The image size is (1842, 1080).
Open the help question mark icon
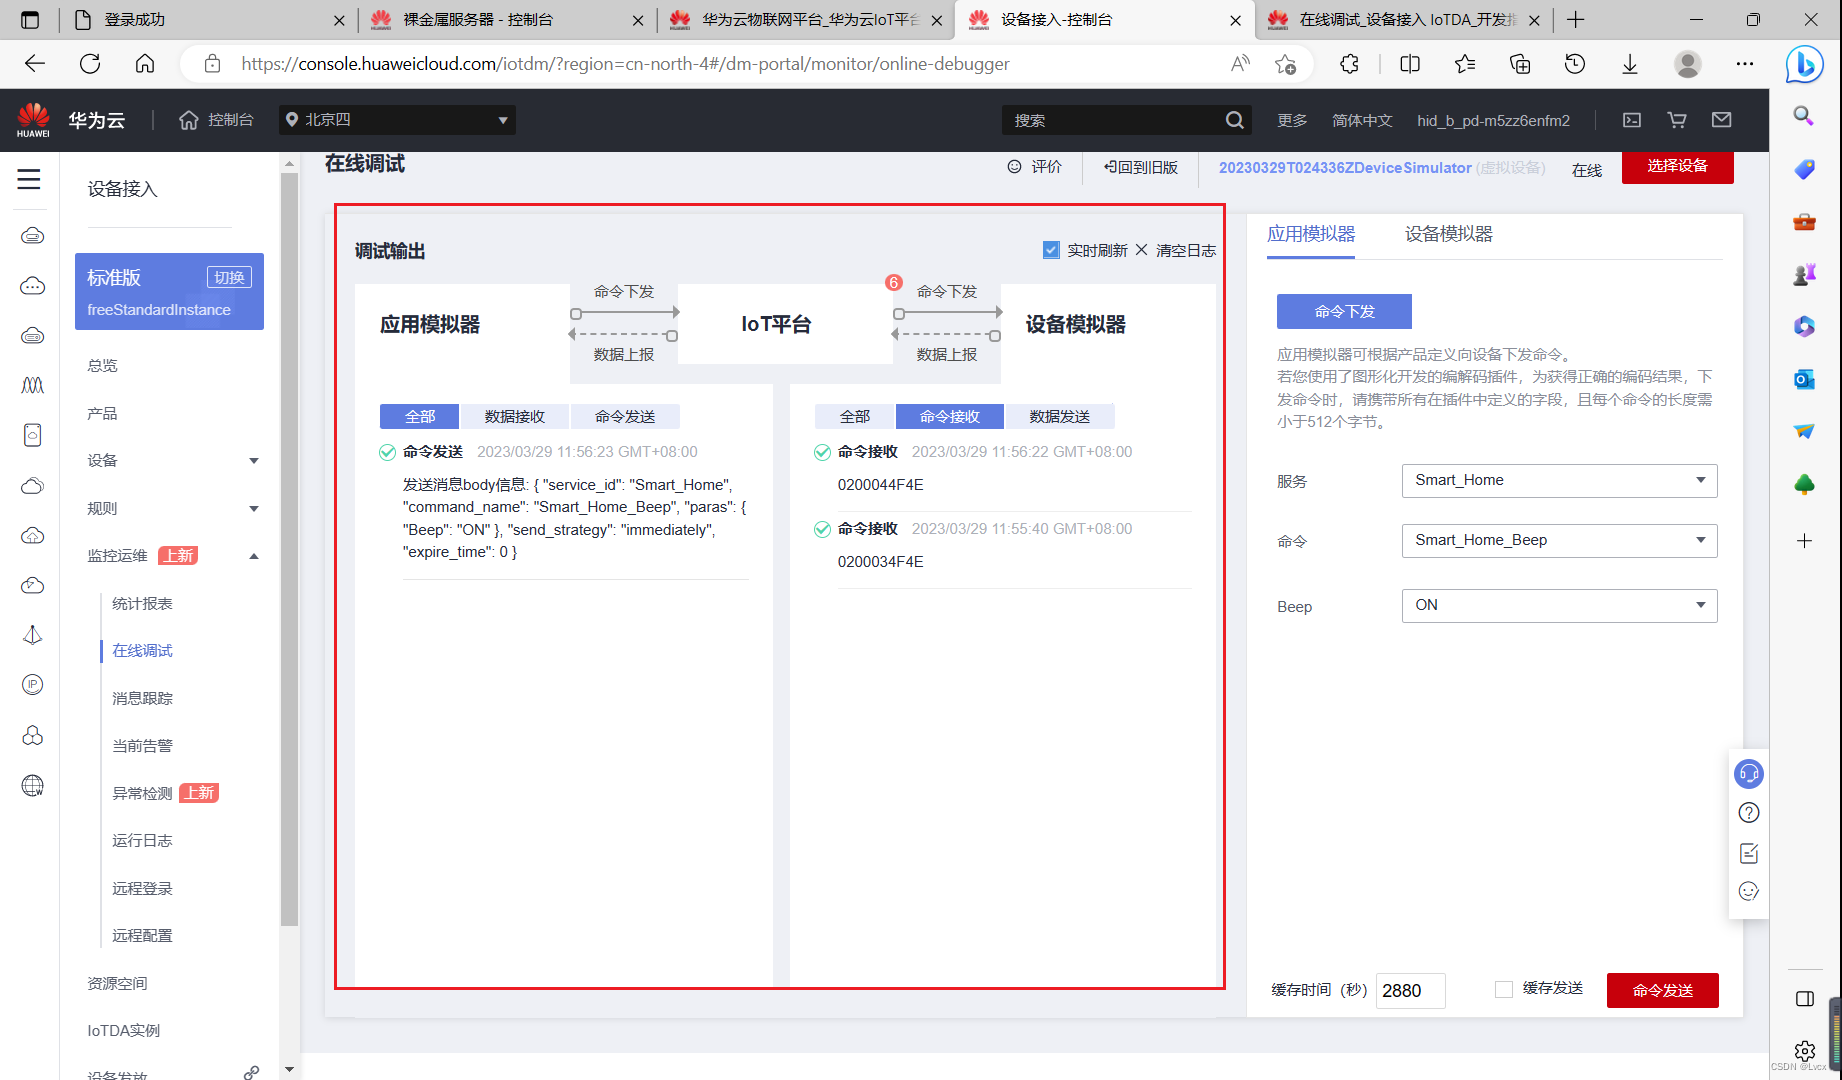point(1749,813)
